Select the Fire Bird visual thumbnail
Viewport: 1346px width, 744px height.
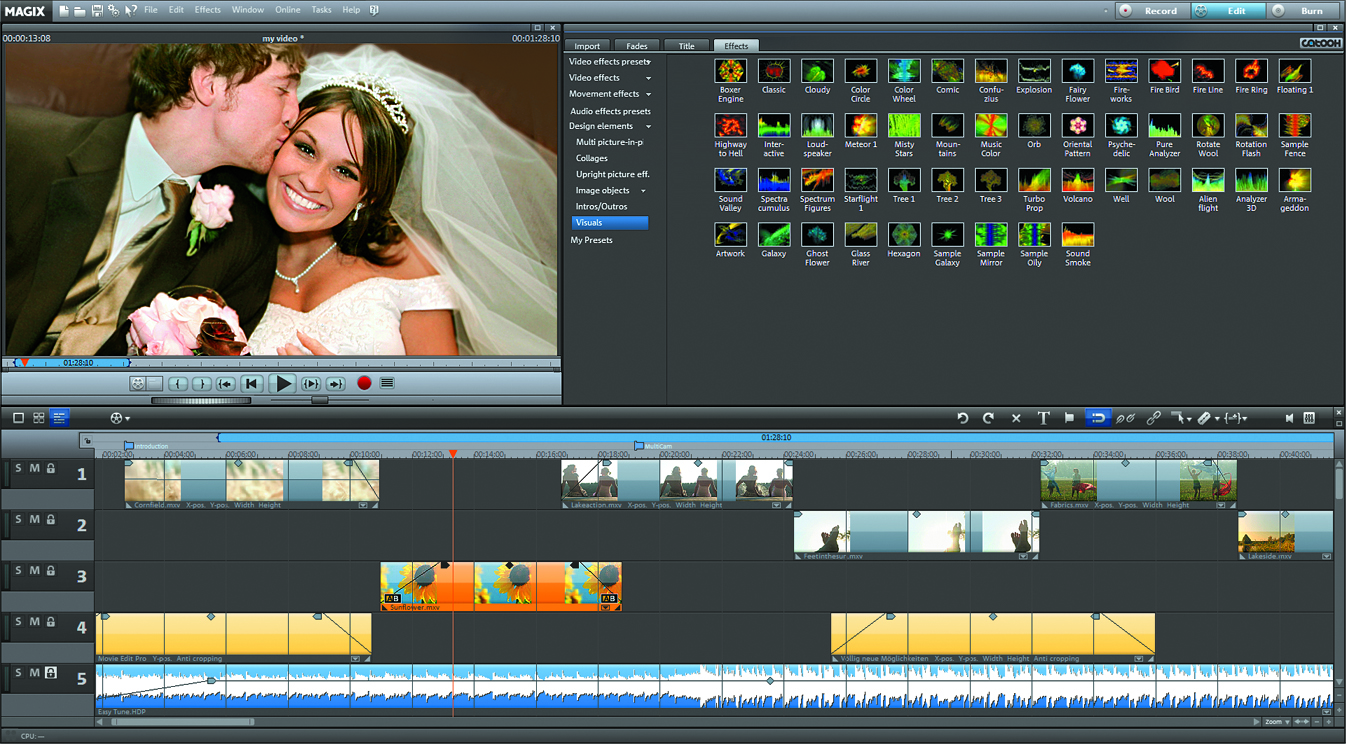(x=1164, y=71)
